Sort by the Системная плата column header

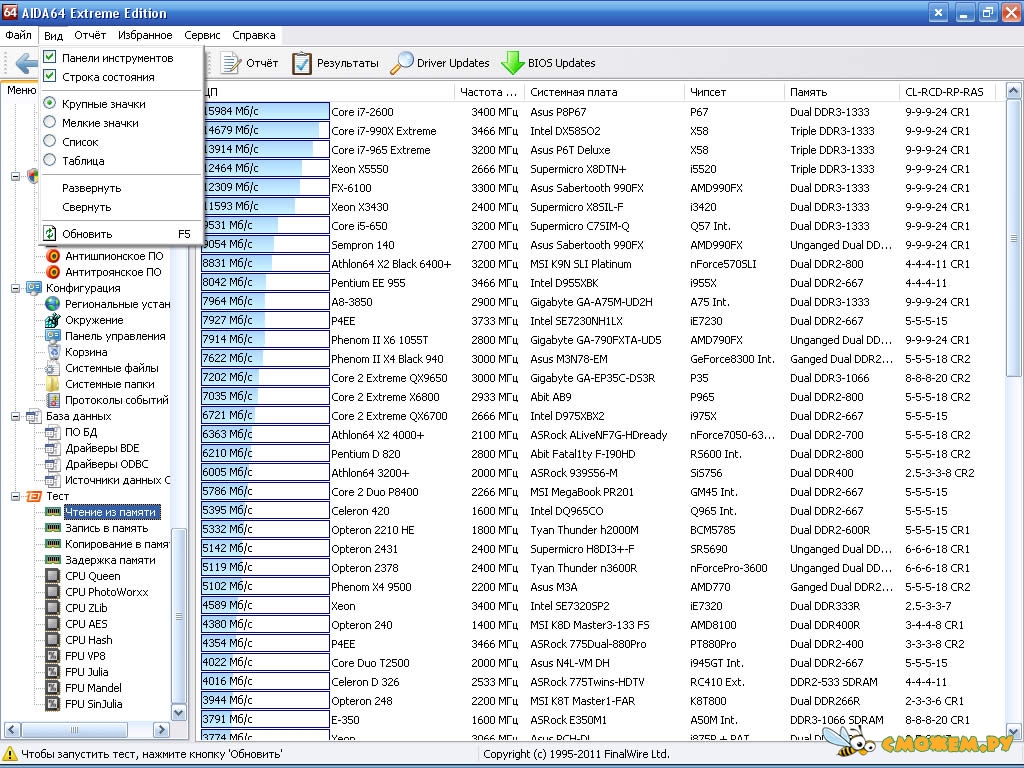(x=604, y=92)
